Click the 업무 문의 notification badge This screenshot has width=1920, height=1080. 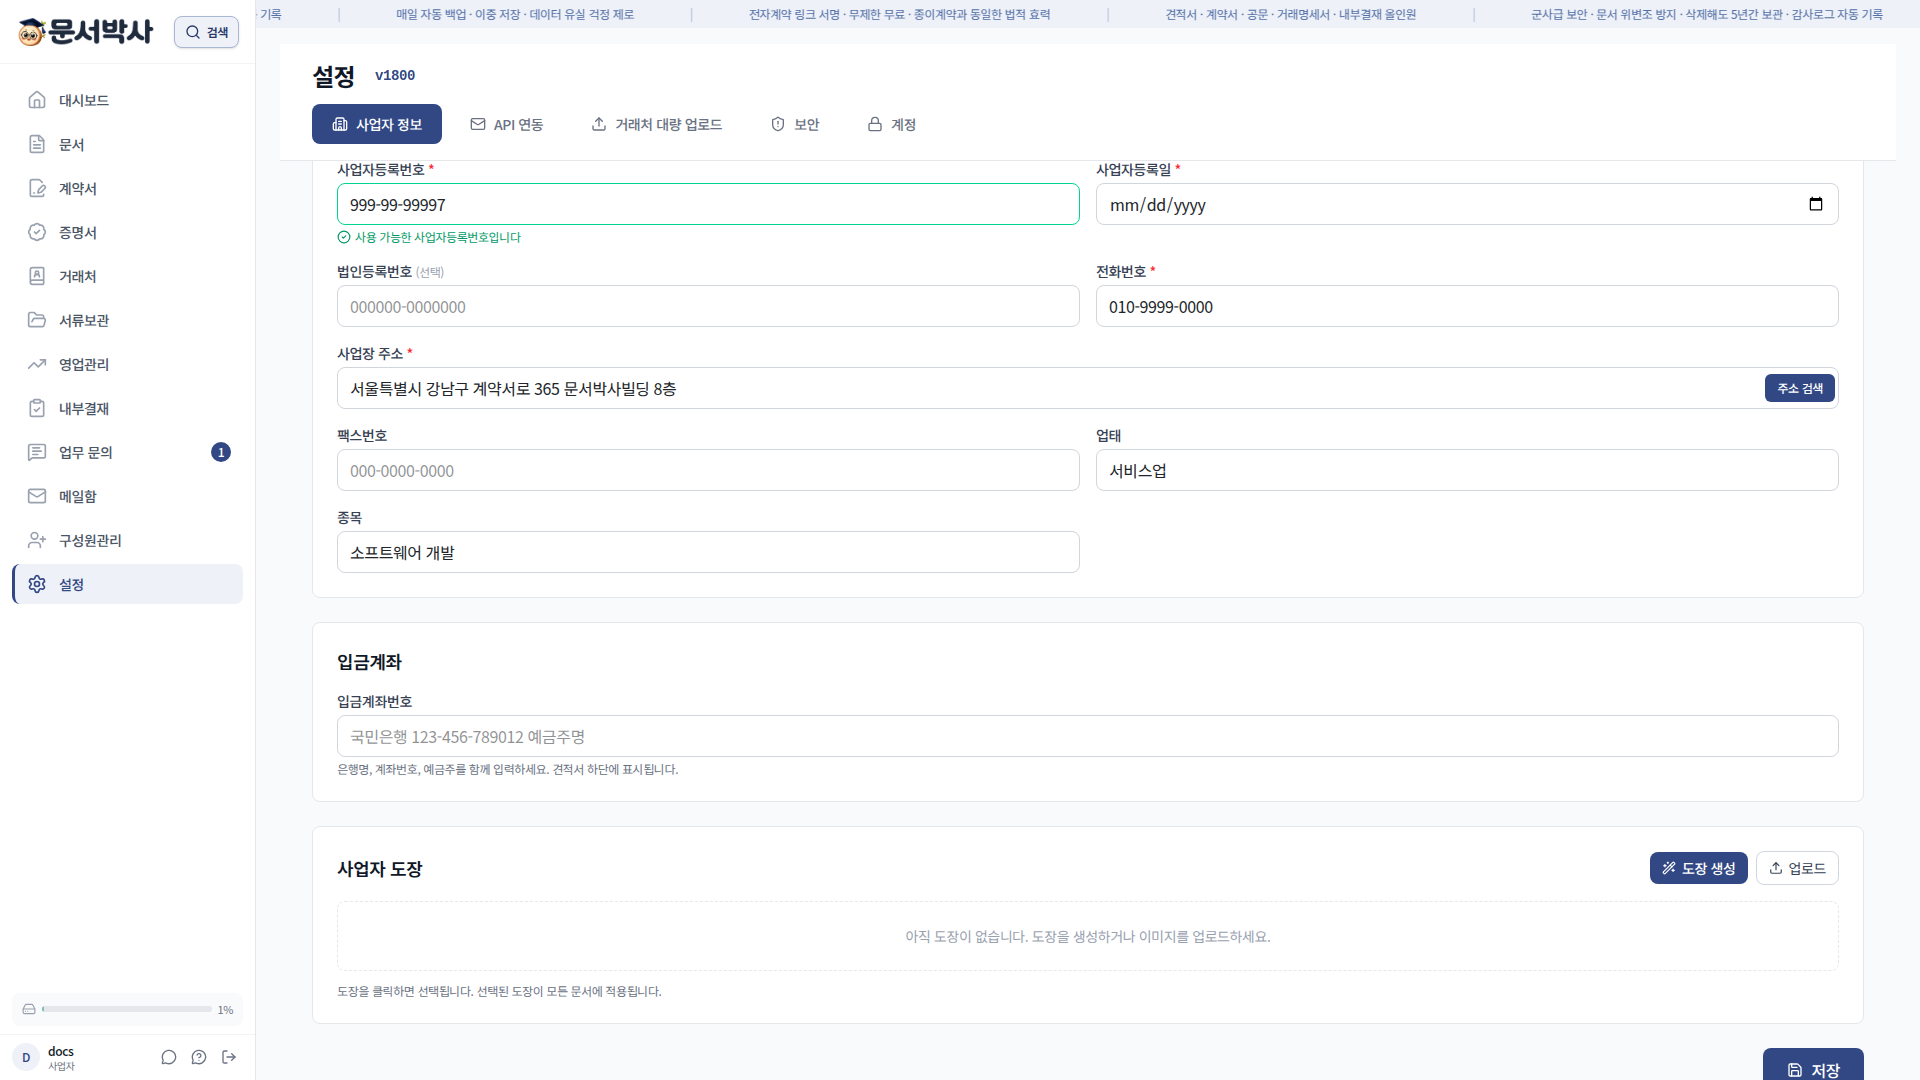[x=221, y=452]
